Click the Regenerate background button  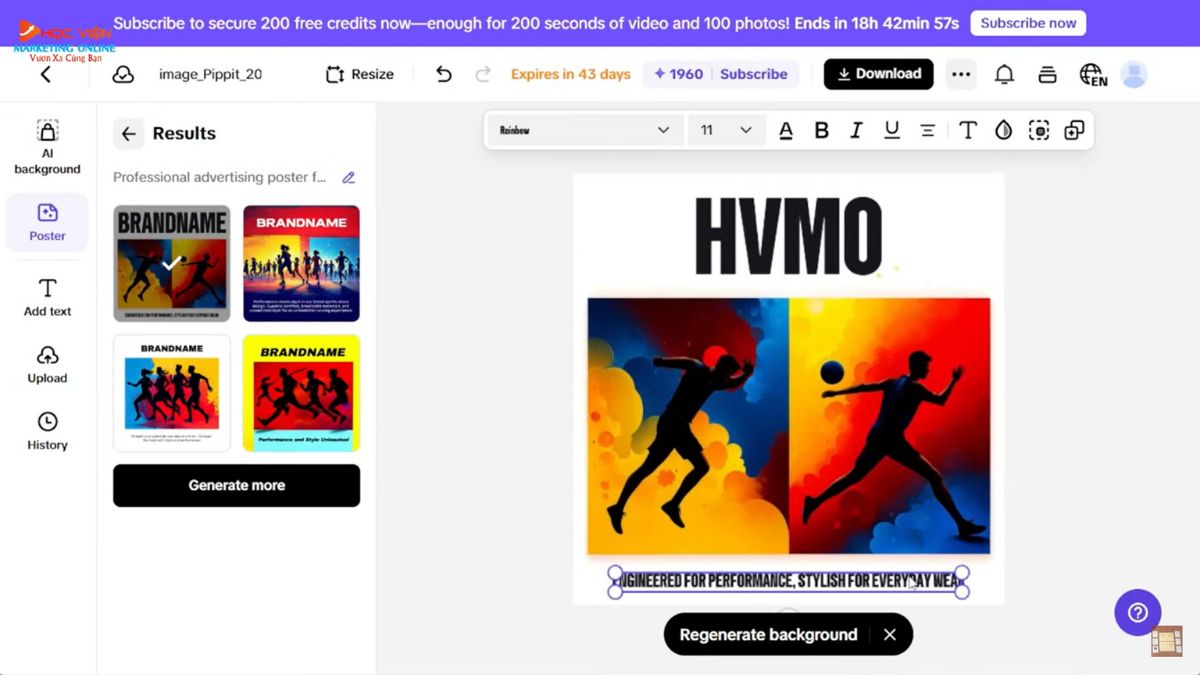pos(768,634)
